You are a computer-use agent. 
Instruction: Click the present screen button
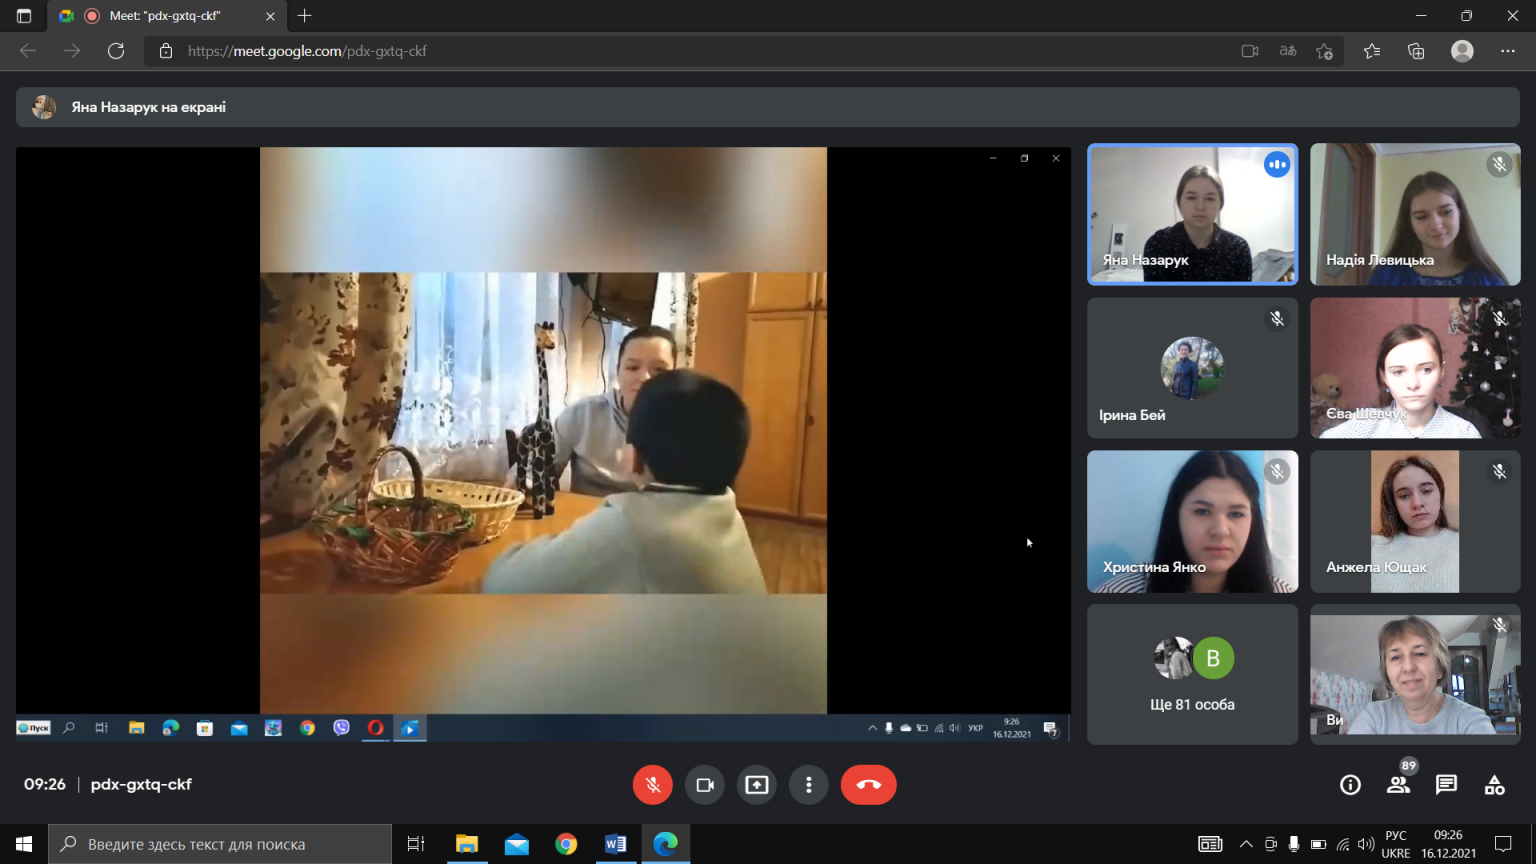click(x=757, y=785)
